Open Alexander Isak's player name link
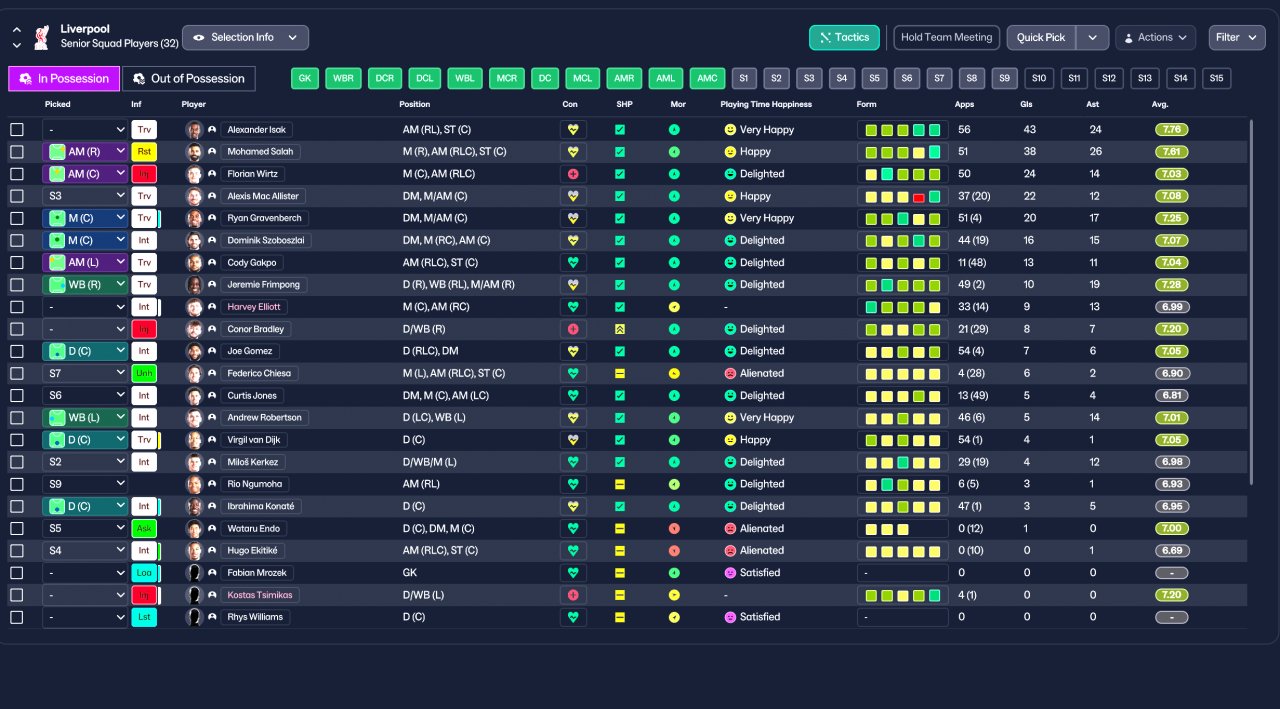The width and height of the screenshot is (1280, 709). coord(256,130)
